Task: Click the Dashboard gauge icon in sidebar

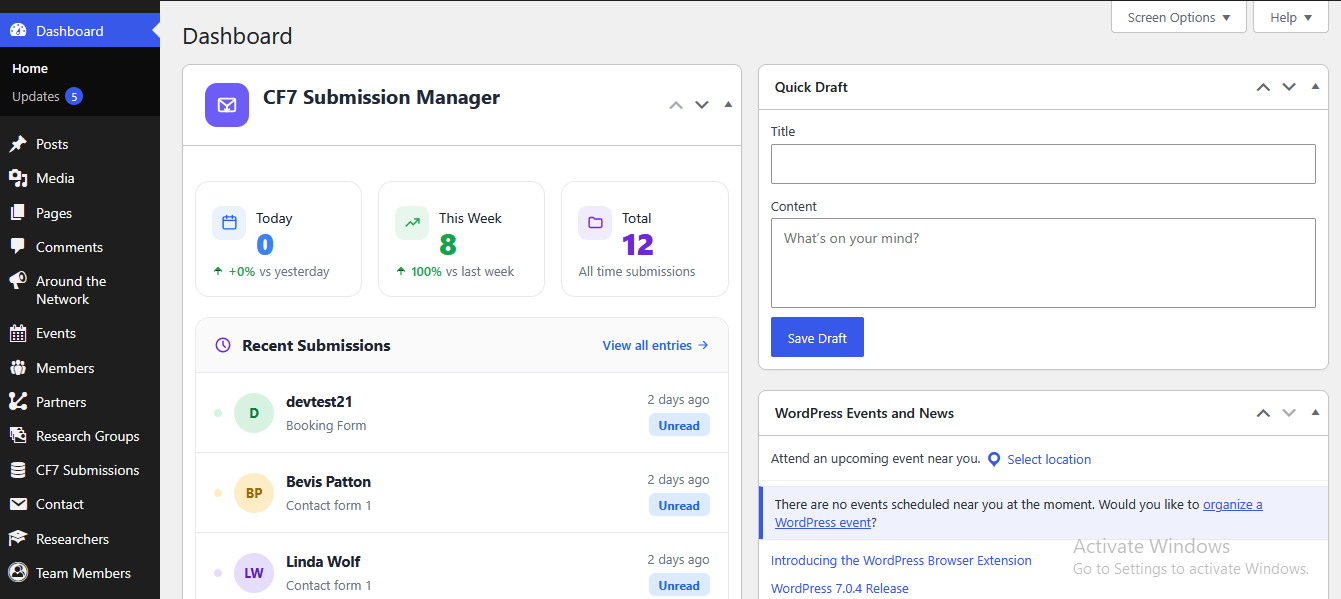Action: [18, 31]
